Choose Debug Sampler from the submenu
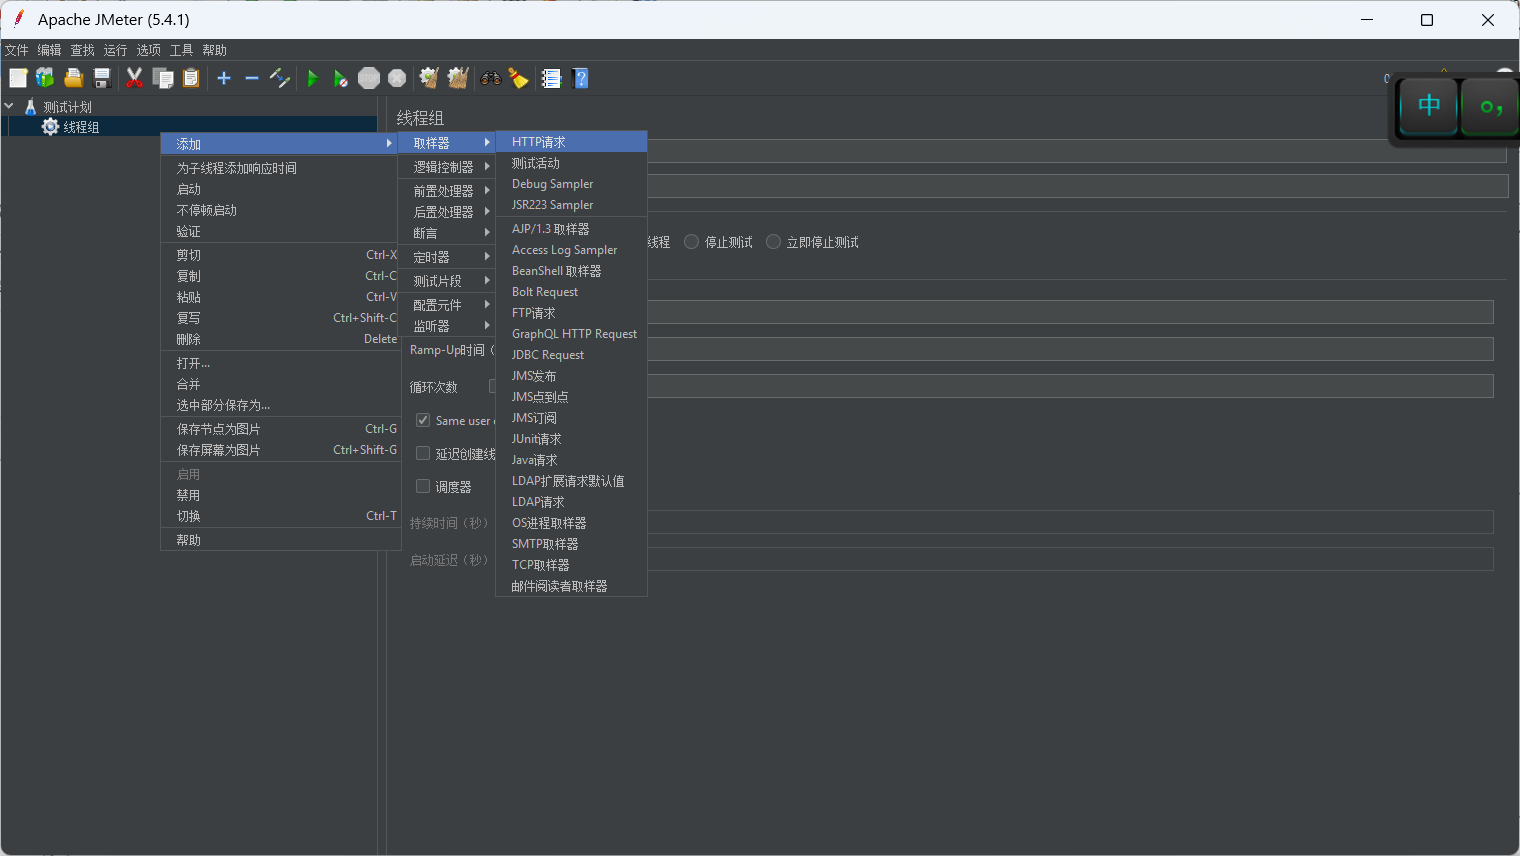1520x856 pixels. [571, 184]
